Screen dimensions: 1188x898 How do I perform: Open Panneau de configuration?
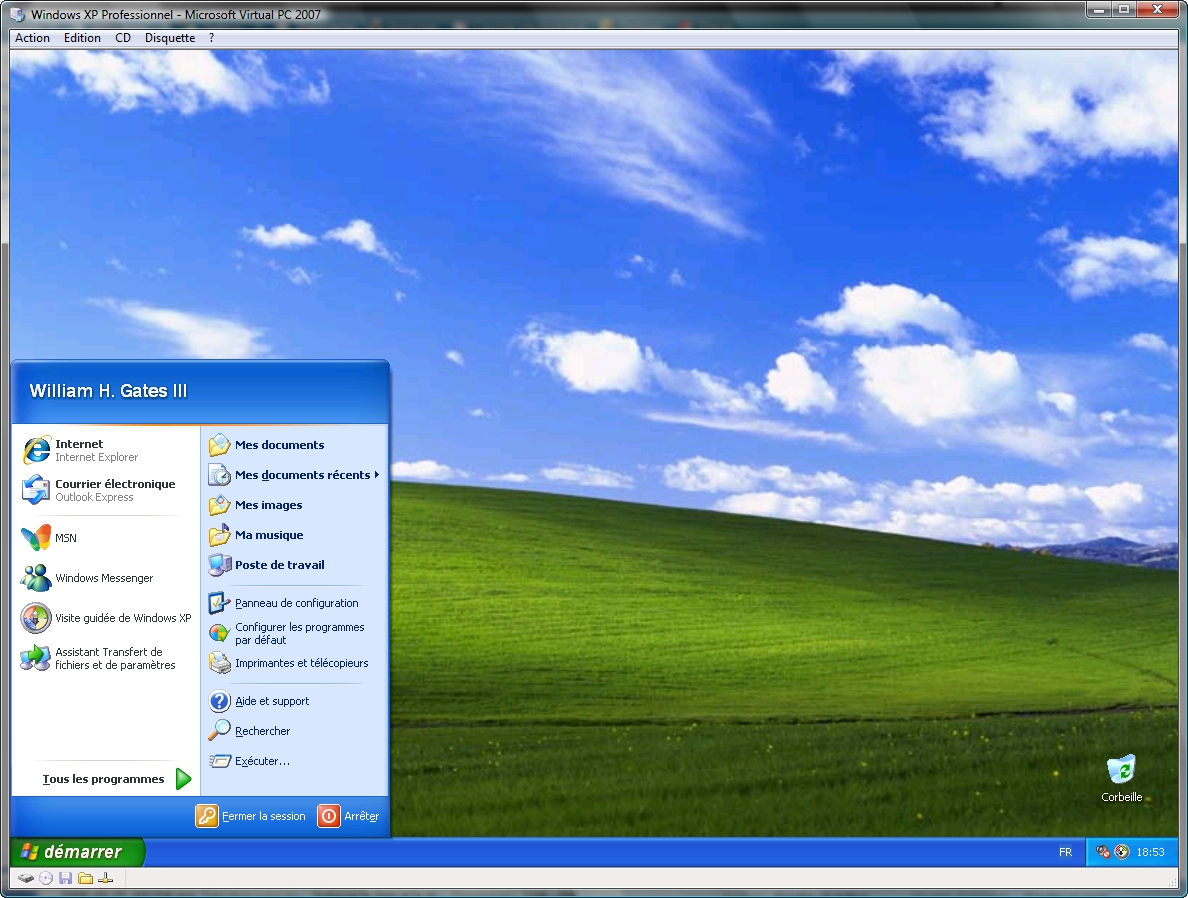(294, 603)
